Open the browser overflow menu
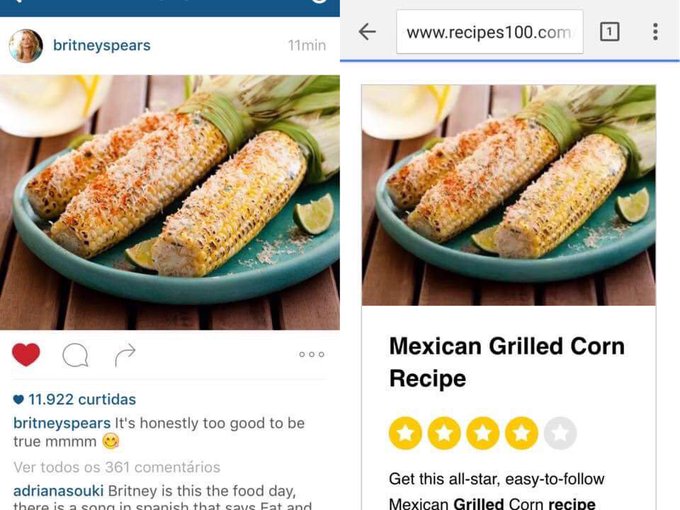The height and width of the screenshot is (510, 680). pos(655,32)
